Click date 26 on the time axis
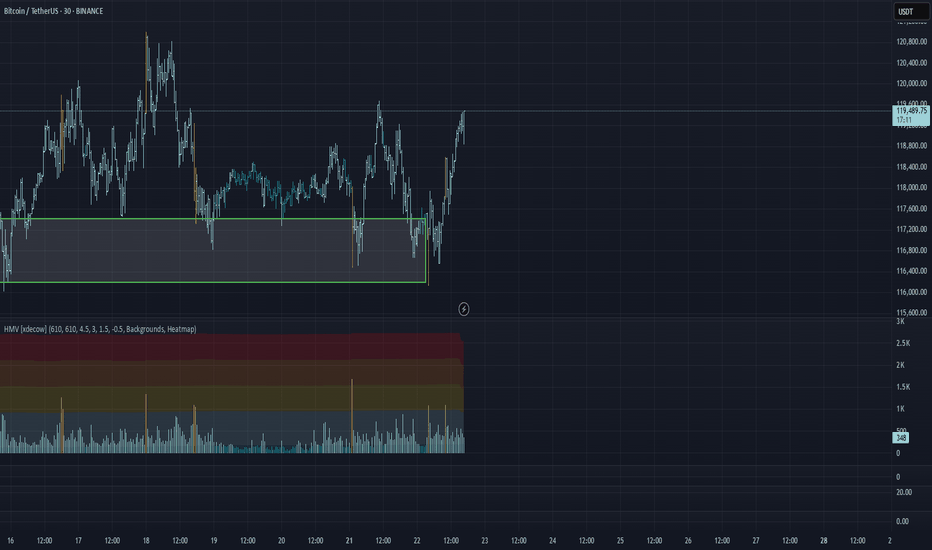The image size is (932, 550). (688, 540)
